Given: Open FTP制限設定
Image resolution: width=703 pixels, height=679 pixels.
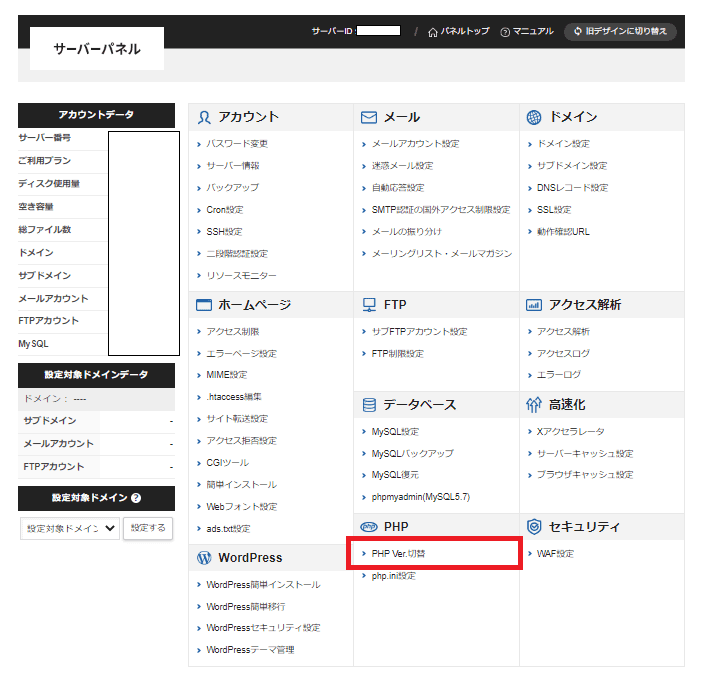Looking at the screenshot, I should tap(398, 354).
